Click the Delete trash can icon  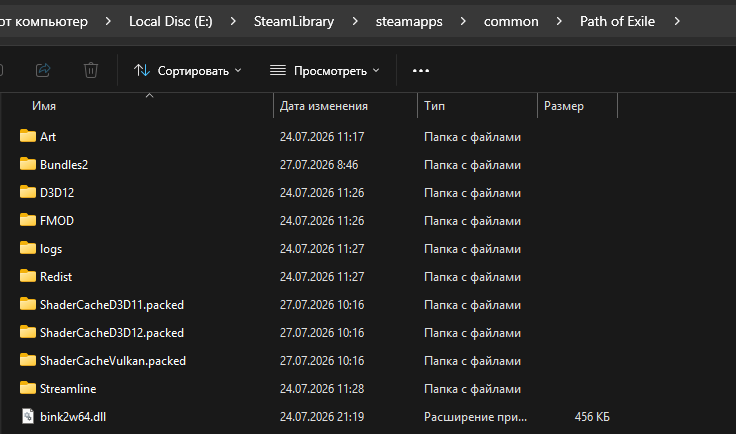pos(91,70)
